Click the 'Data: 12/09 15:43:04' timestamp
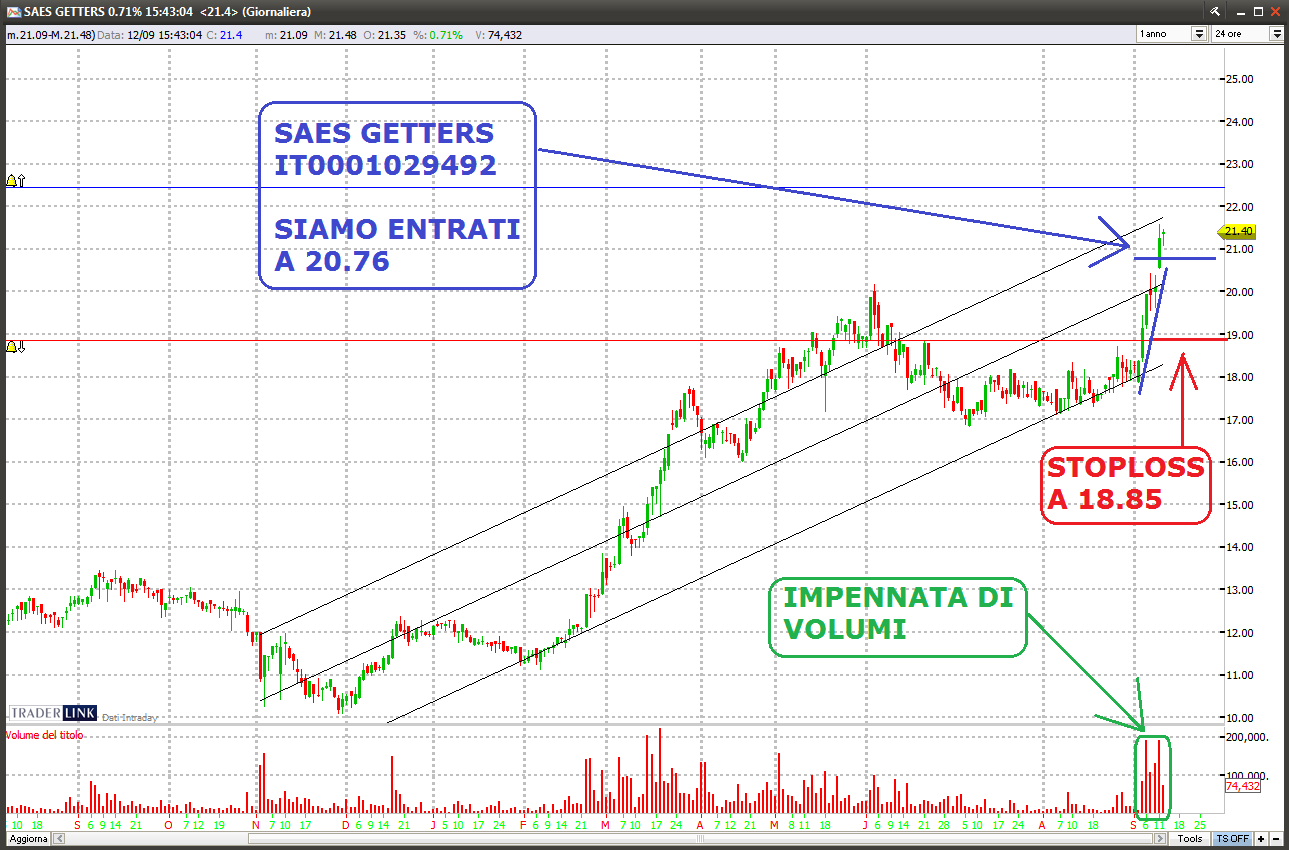 tap(150, 35)
